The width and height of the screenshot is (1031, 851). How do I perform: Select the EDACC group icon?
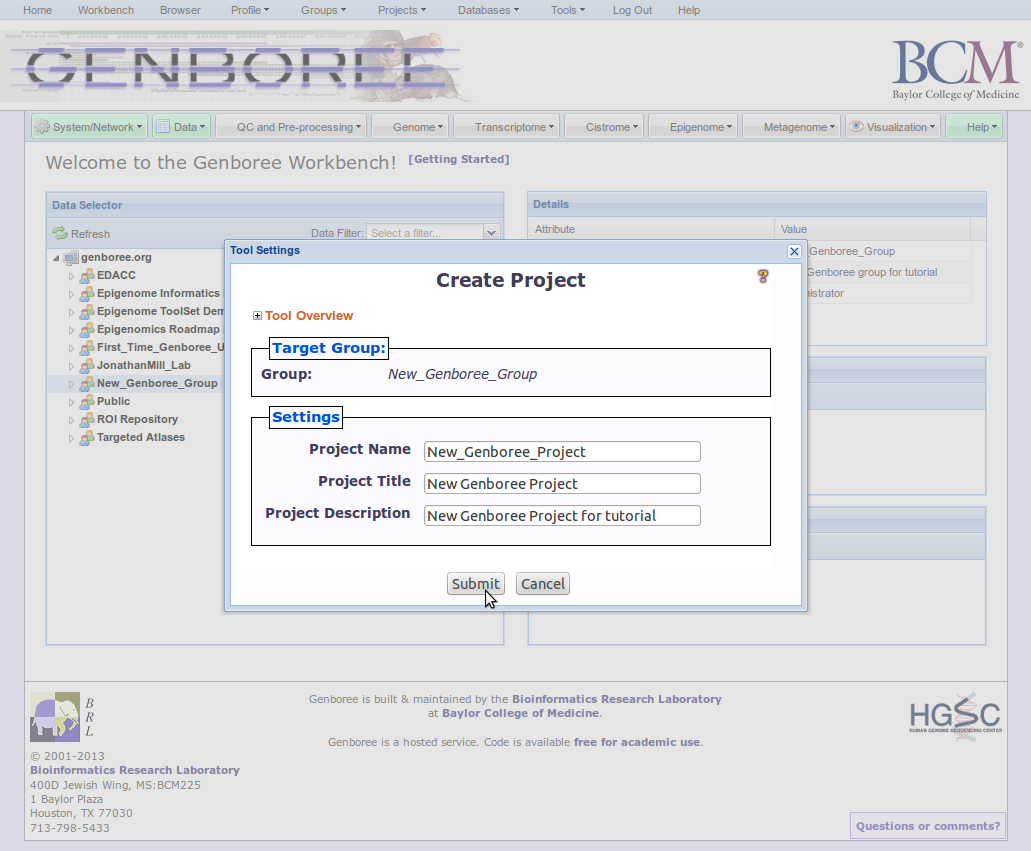[87, 276]
